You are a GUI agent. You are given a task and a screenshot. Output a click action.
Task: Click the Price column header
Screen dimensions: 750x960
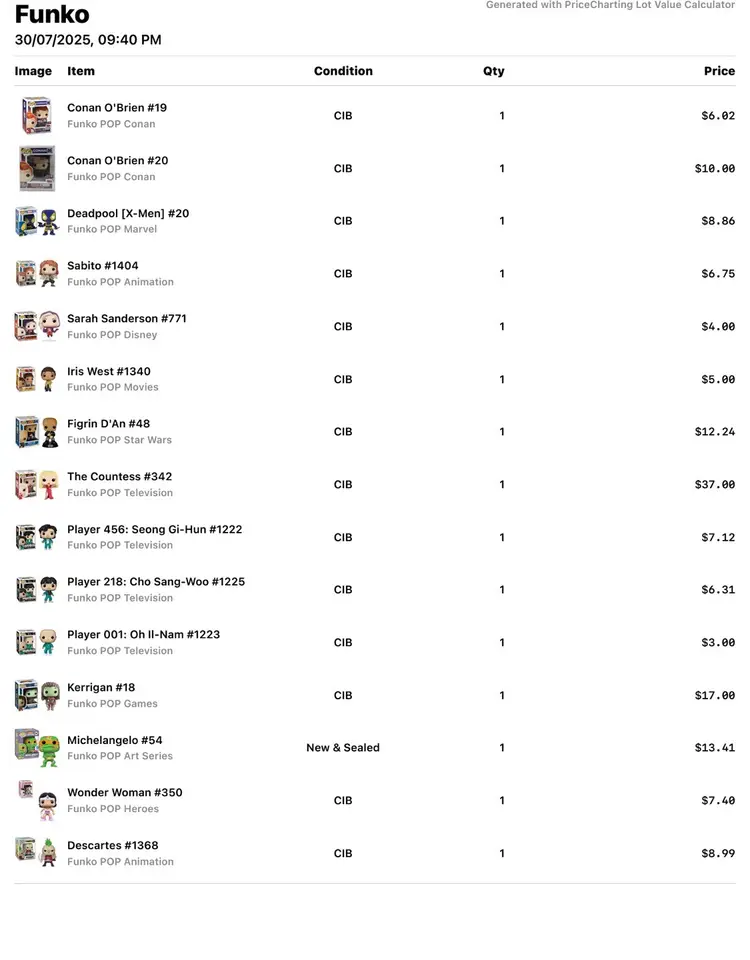[x=719, y=71]
